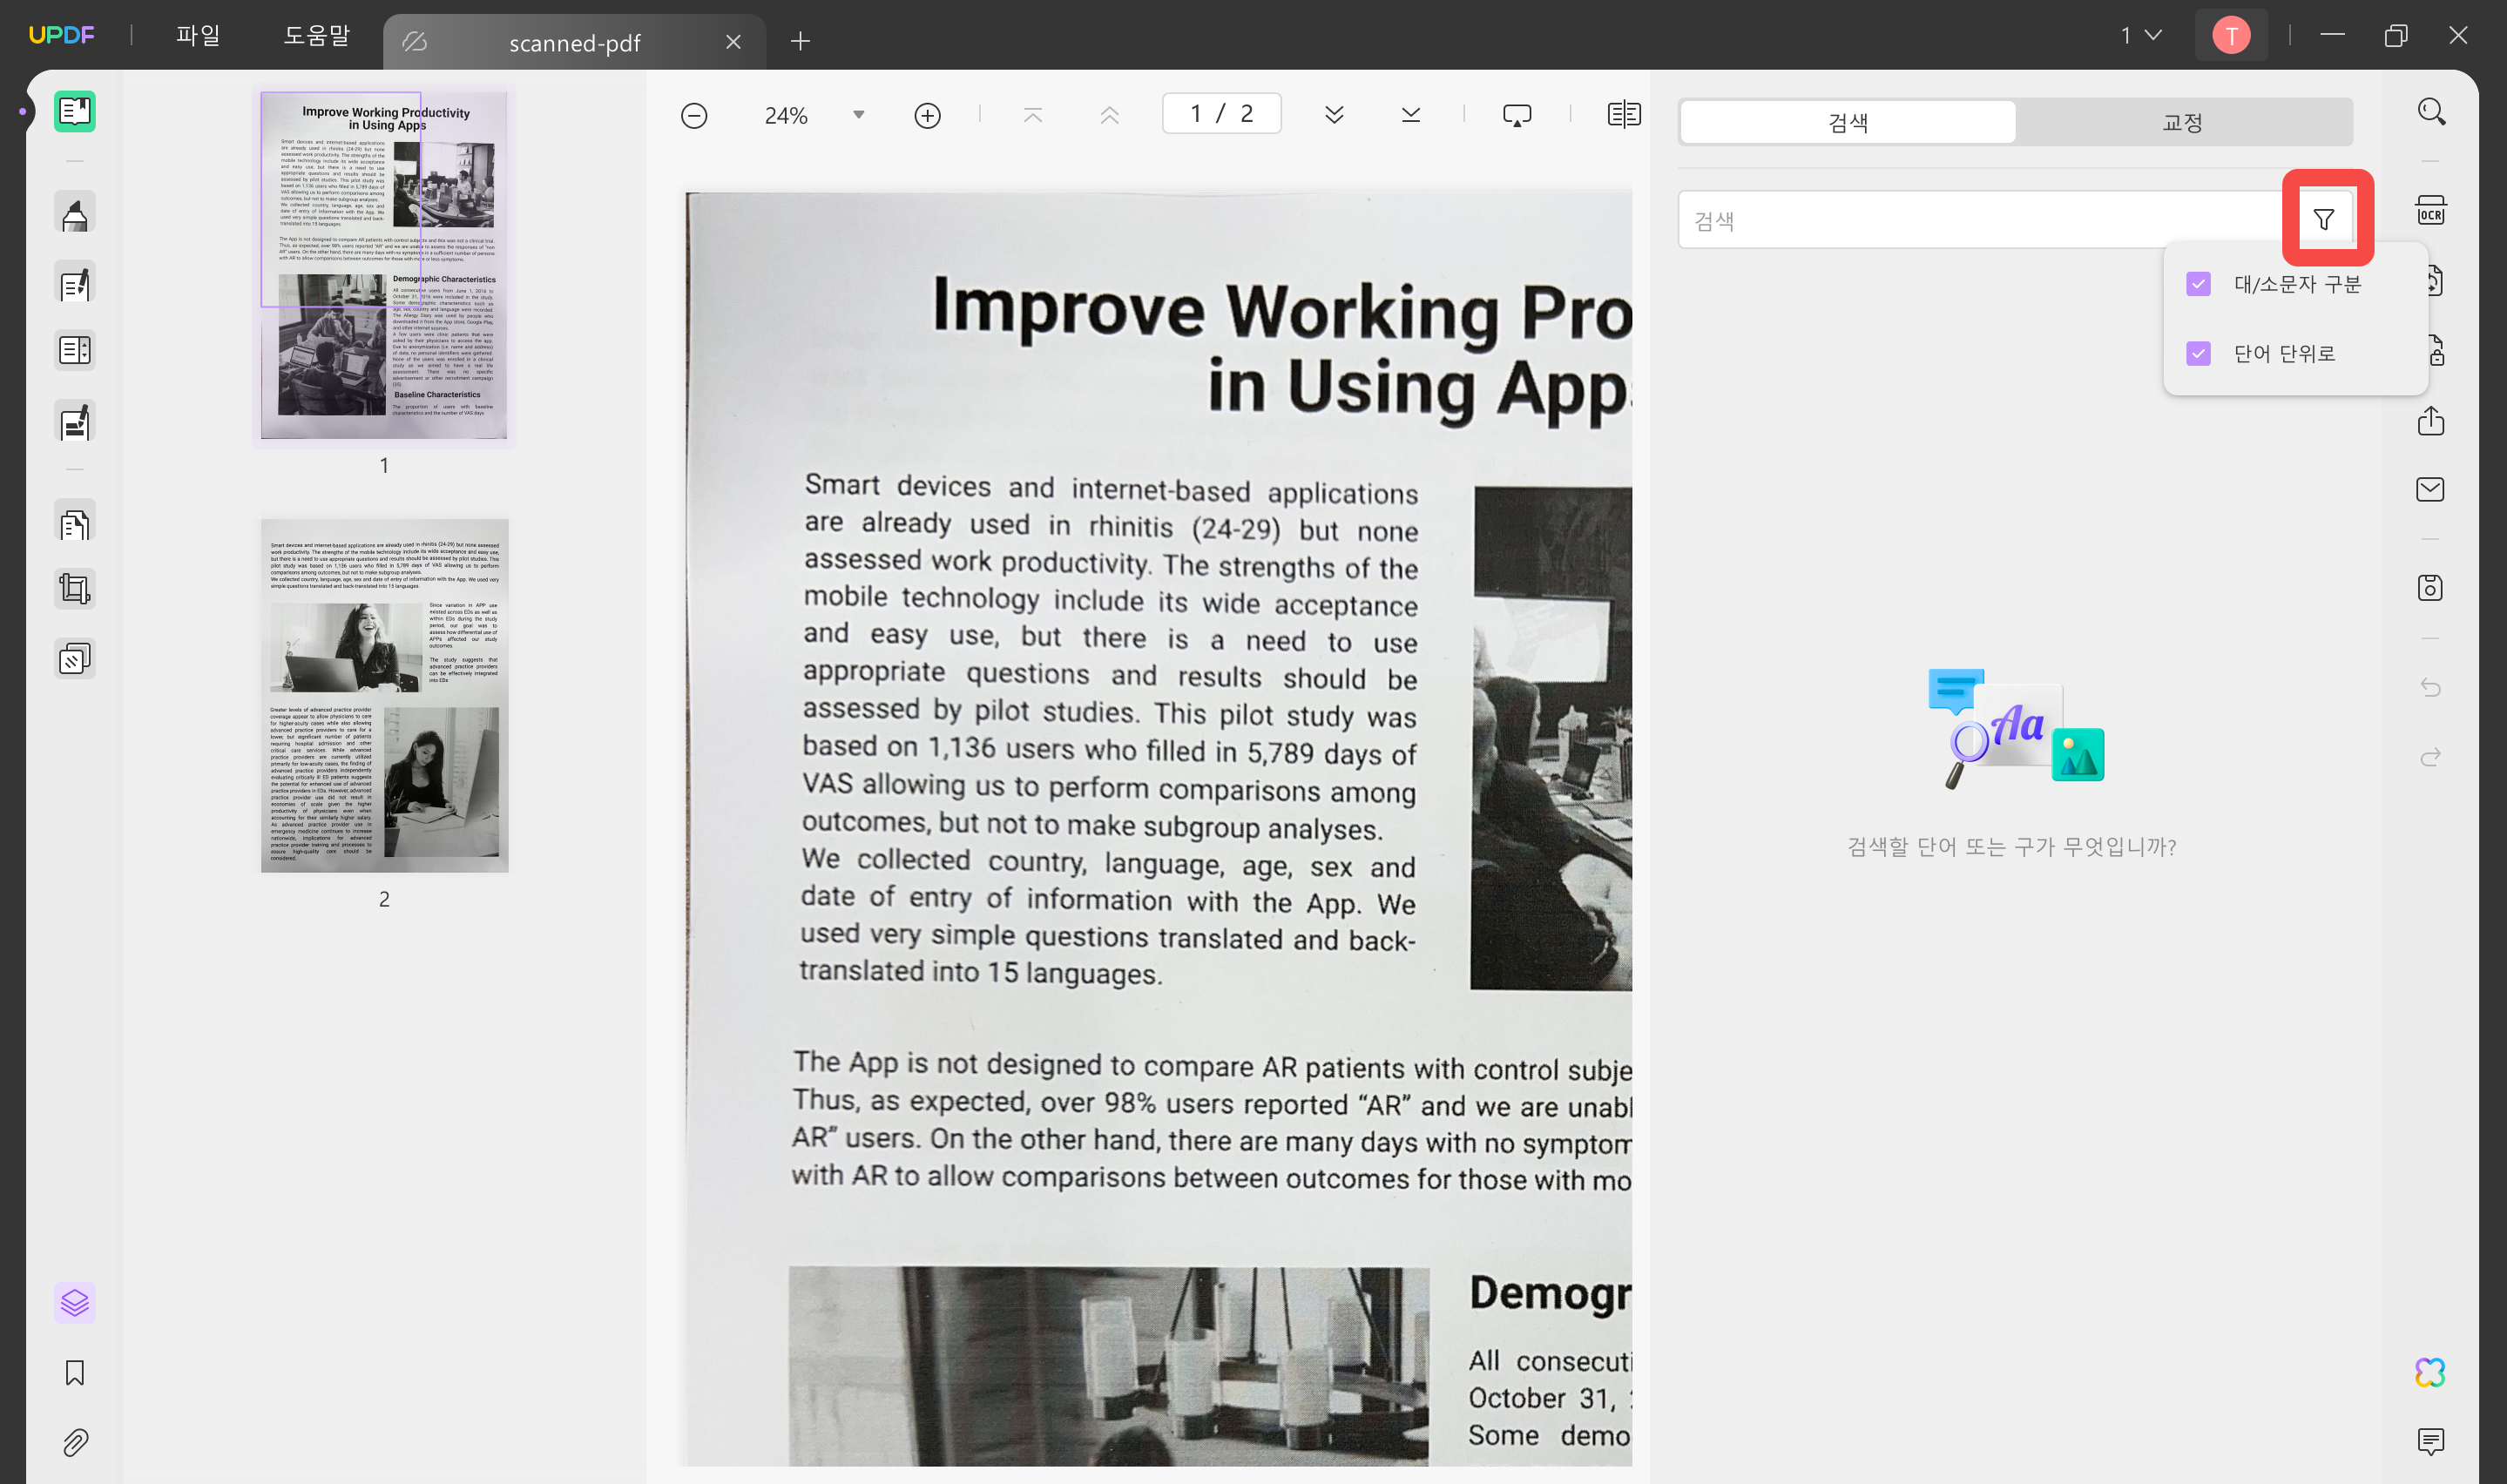The height and width of the screenshot is (1484, 2507).
Task: Expand the 24% zoom level dropdown
Action: pyautogui.click(x=858, y=116)
